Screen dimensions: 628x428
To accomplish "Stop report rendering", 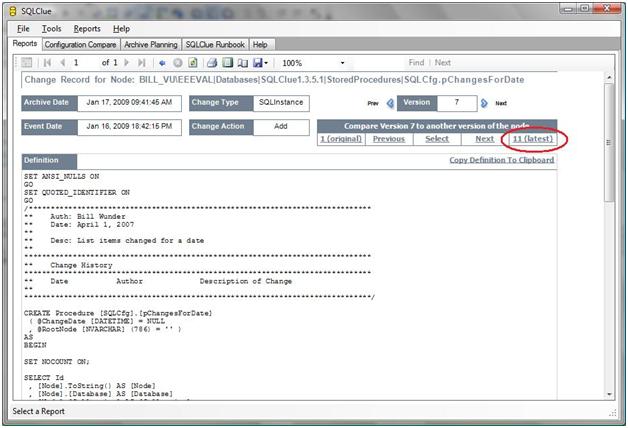I will (178, 63).
